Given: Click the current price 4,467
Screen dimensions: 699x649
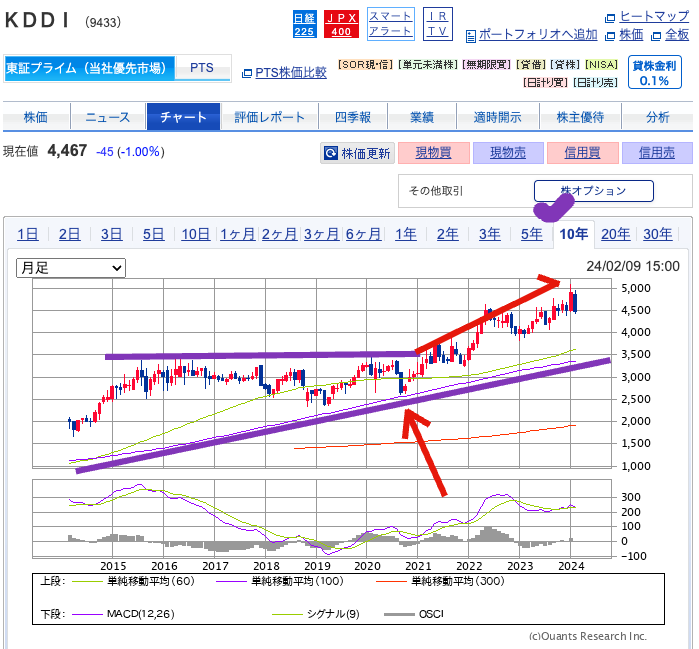Looking at the screenshot, I should (x=67, y=151).
